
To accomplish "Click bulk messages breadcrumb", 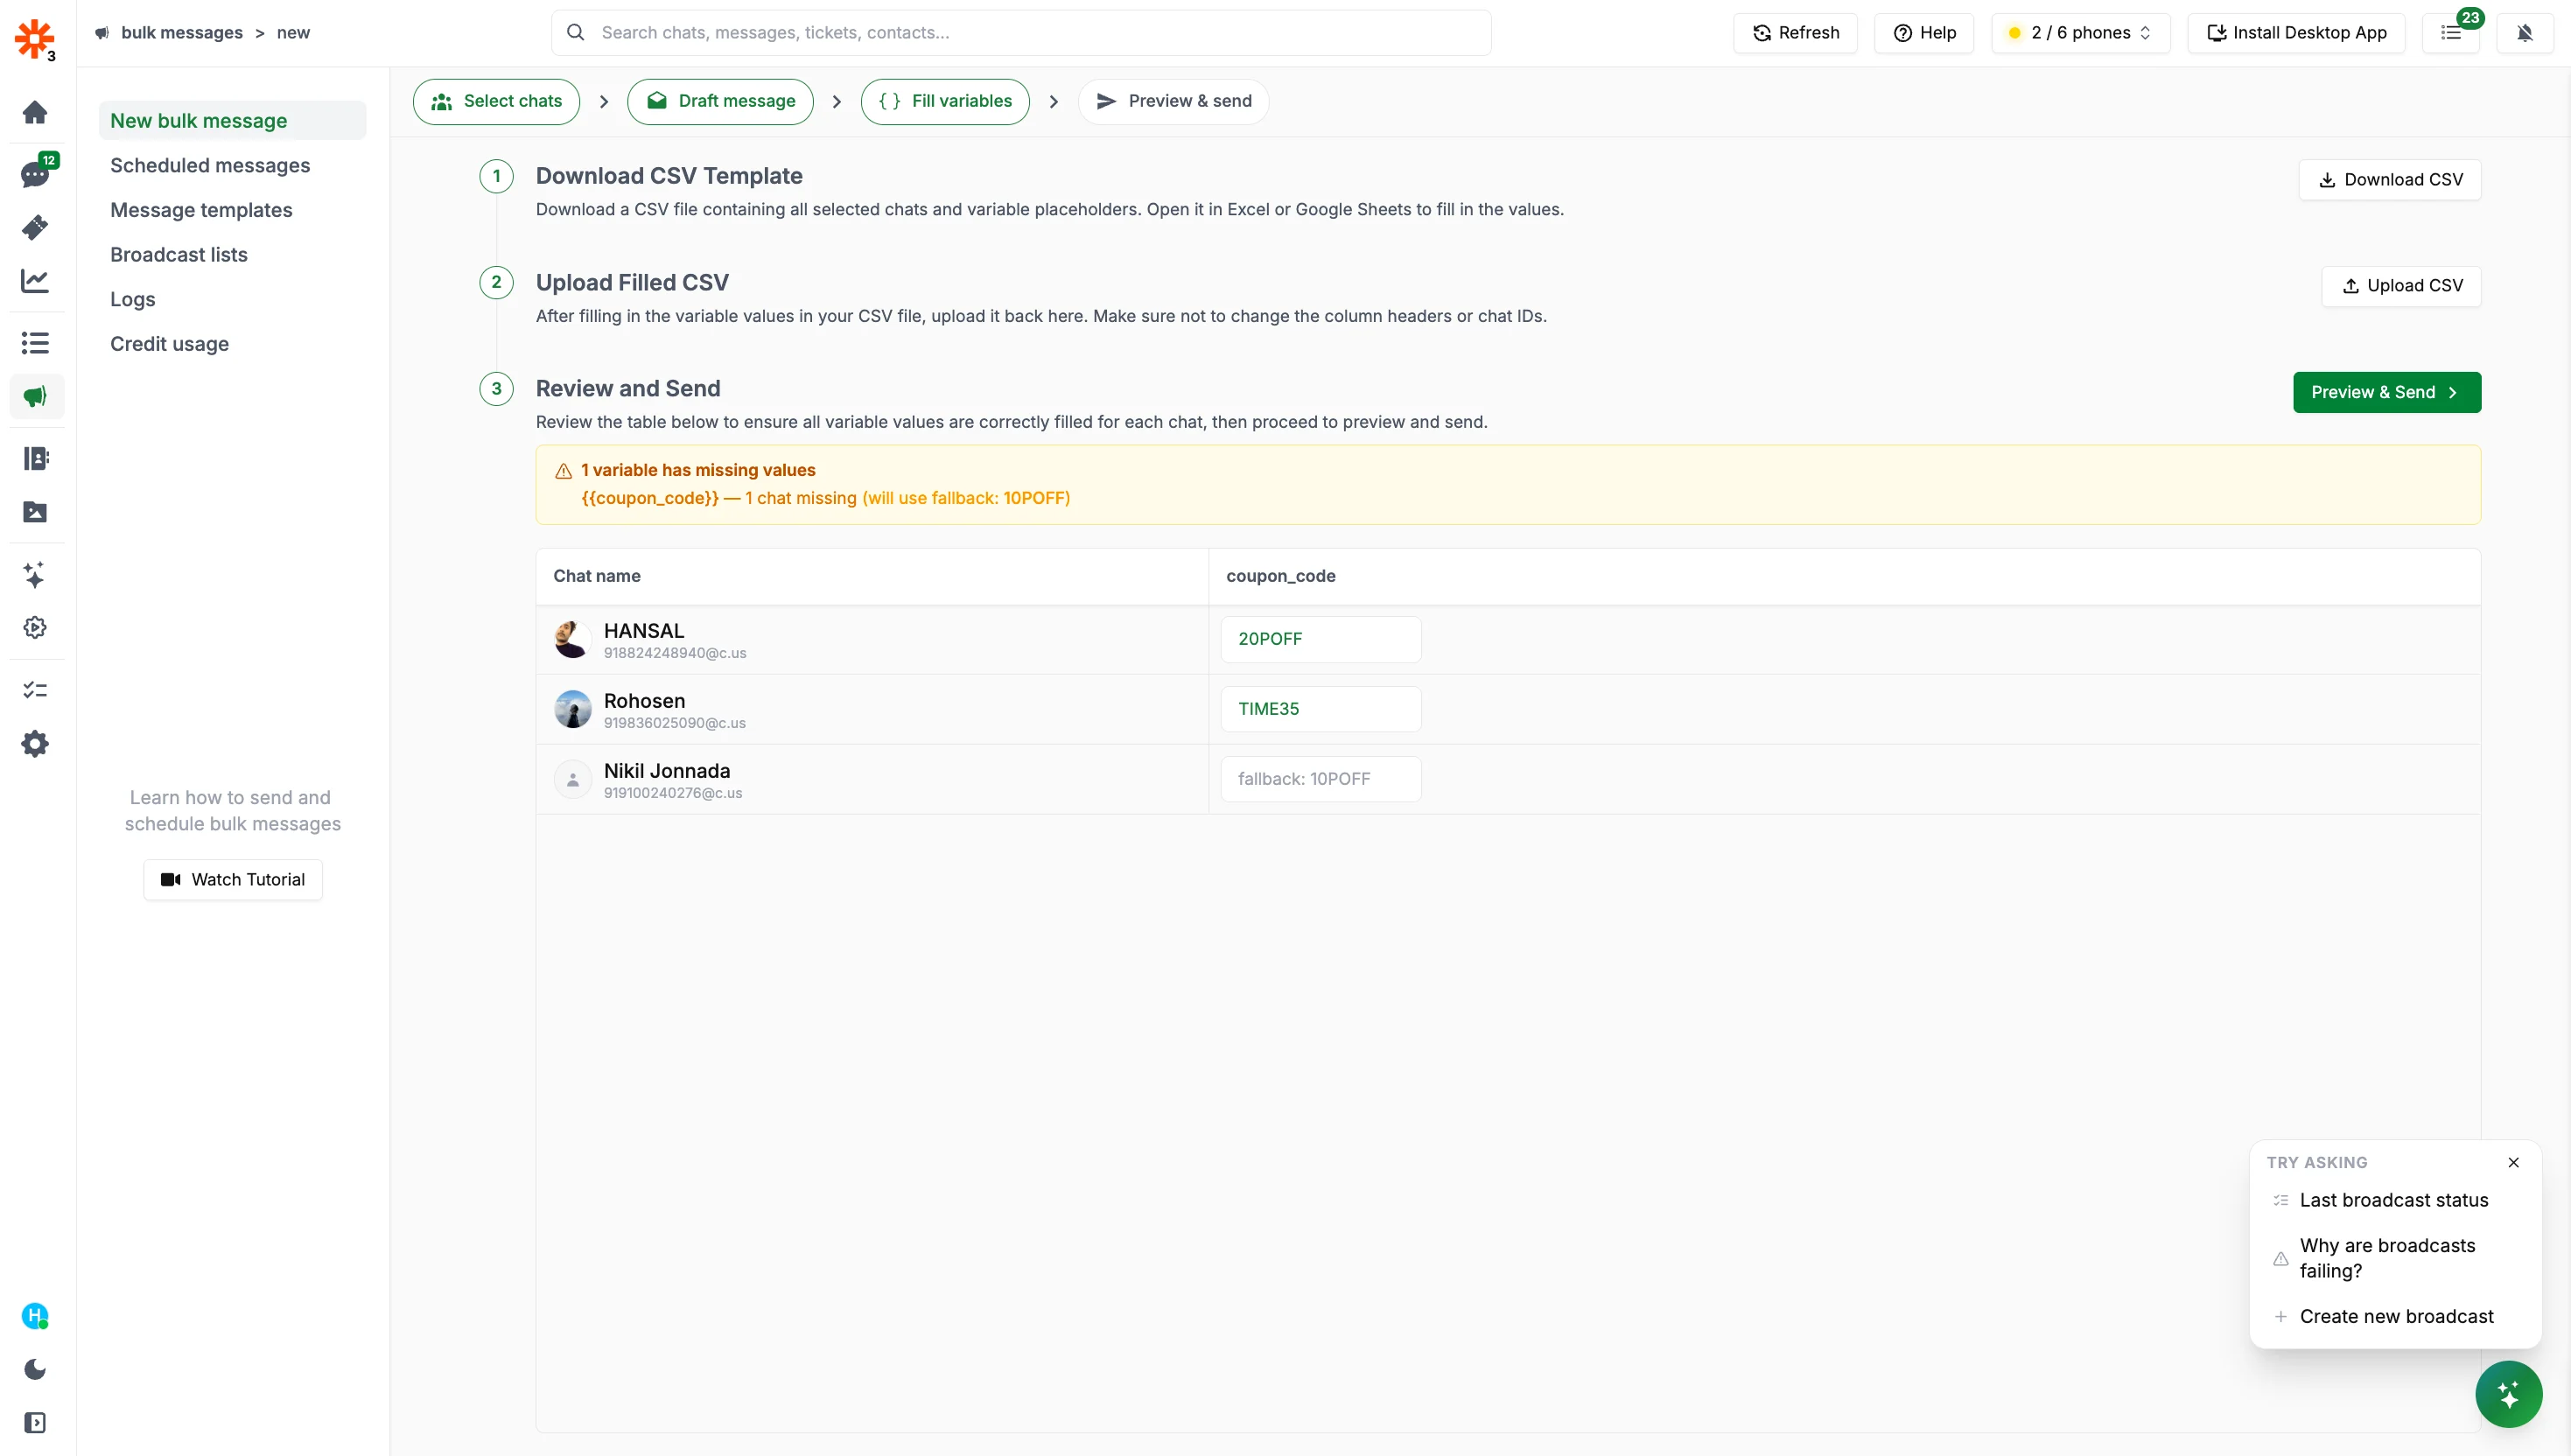I will tap(182, 33).
